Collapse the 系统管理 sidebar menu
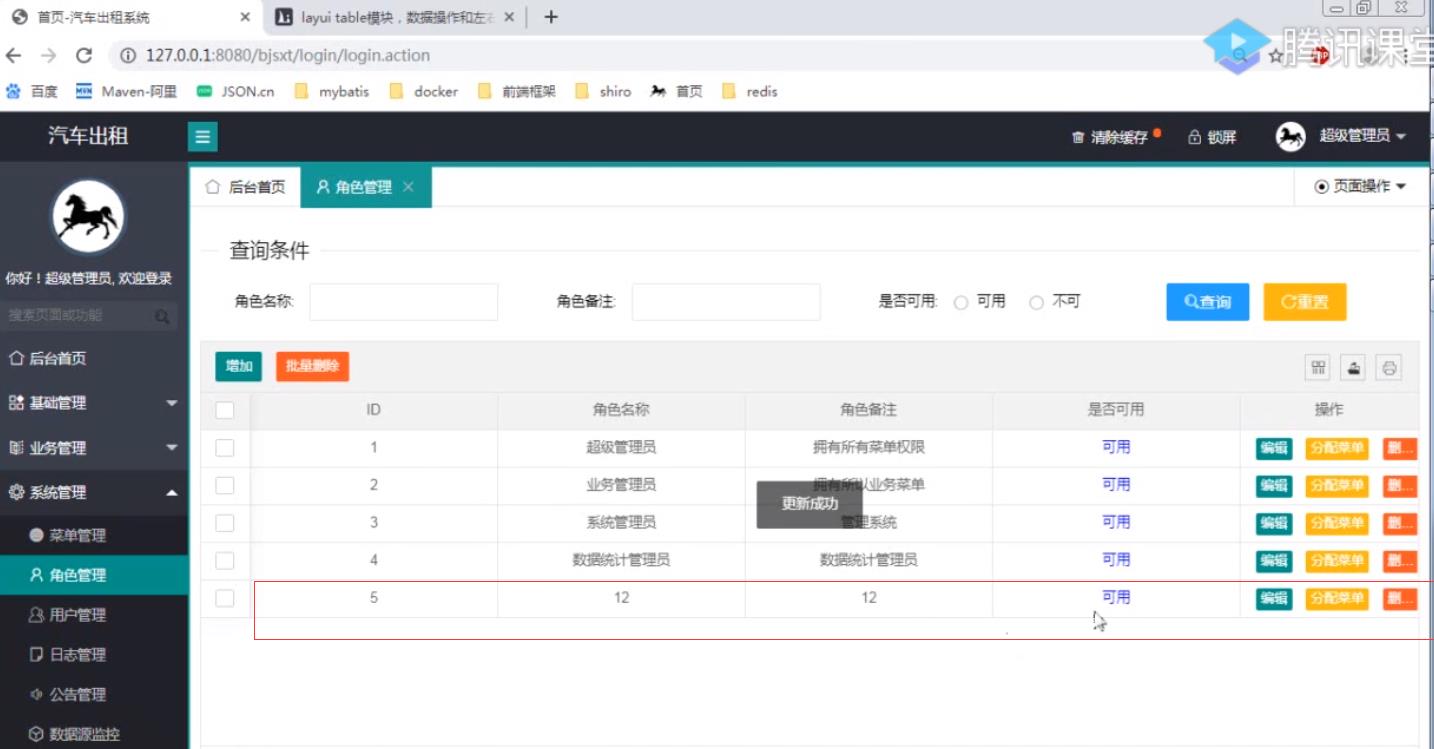Viewport: 1434px width, 749px height. 94,492
